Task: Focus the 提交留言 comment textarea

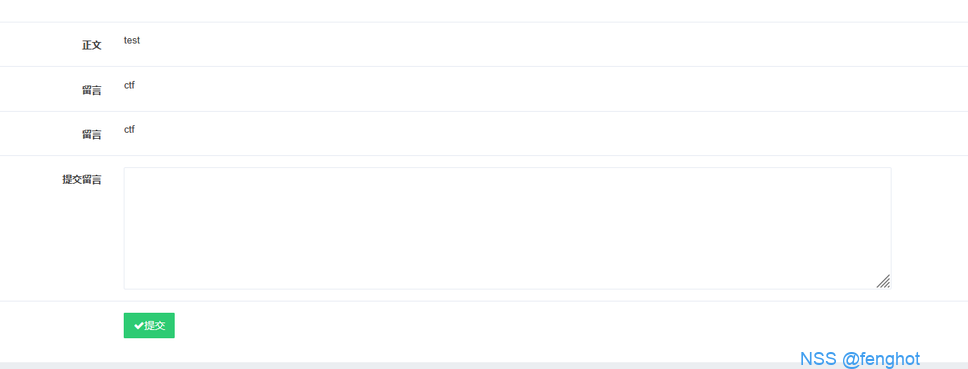Action: click(x=507, y=228)
